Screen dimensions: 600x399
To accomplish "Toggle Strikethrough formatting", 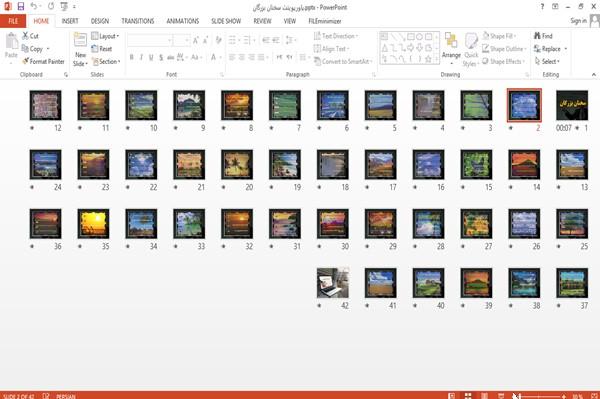I will [170, 57].
